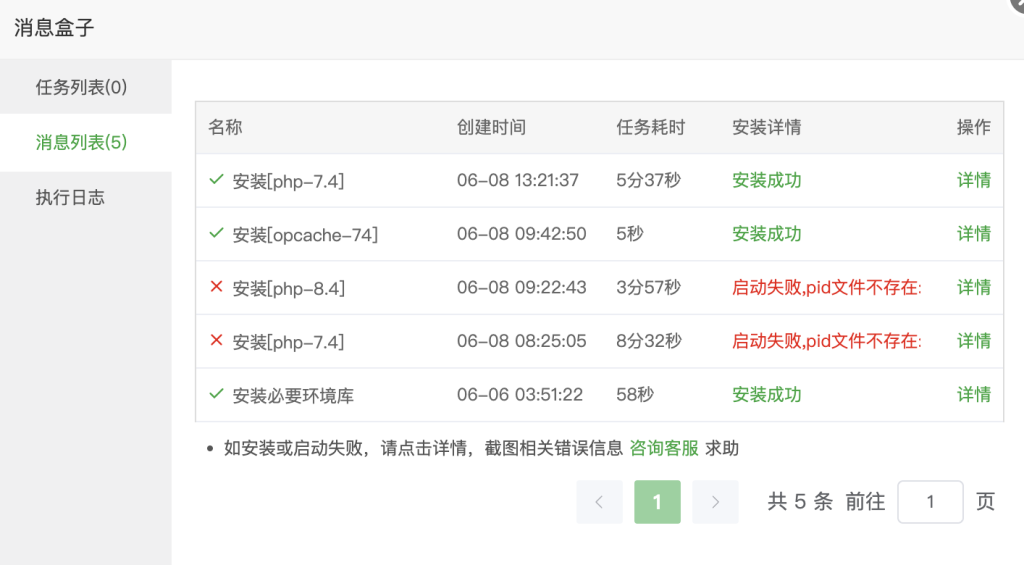Click the 前往 page number input field
Screen dimensions: 1024x565
(930, 502)
